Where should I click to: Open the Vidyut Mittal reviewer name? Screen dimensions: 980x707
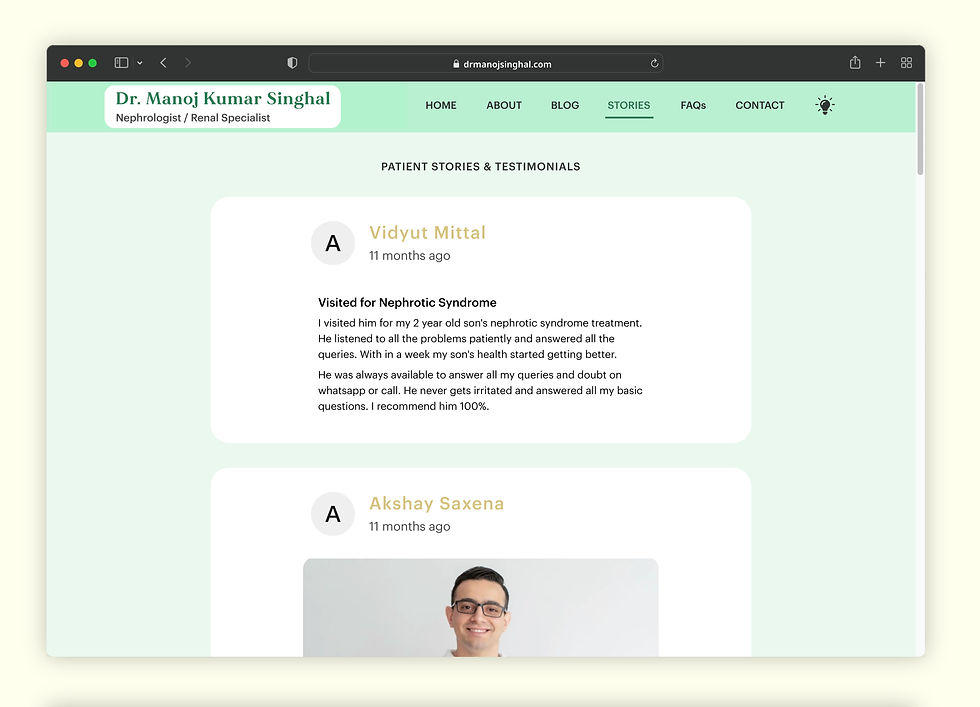(428, 233)
